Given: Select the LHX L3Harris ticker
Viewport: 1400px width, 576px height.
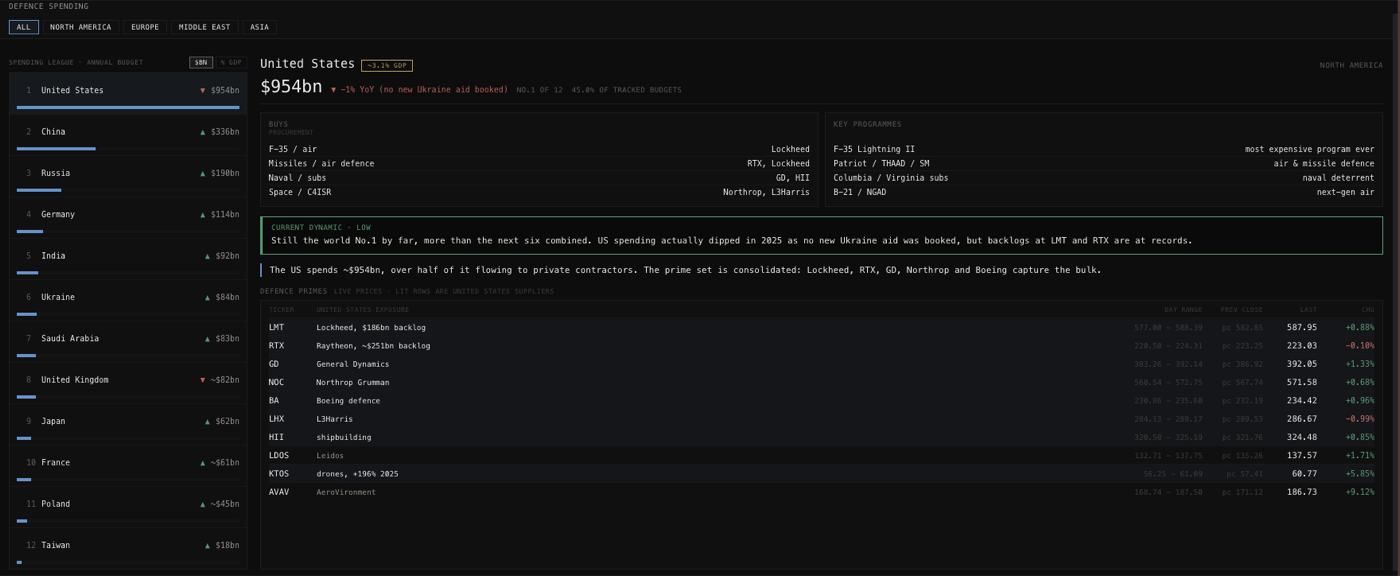Looking at the screenshot, I should pyautogui.click(x=822, y=419).
